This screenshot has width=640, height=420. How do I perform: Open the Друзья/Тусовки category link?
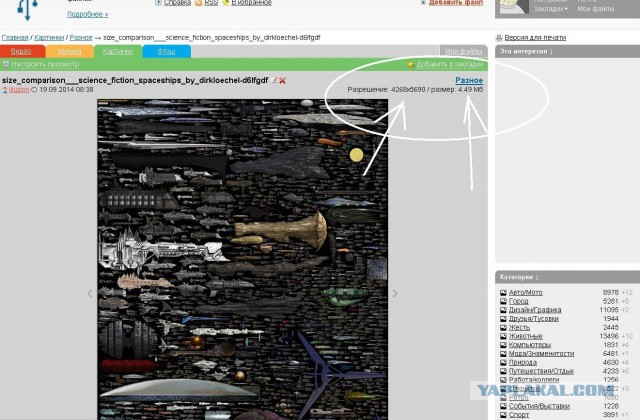tap(533, 319)
